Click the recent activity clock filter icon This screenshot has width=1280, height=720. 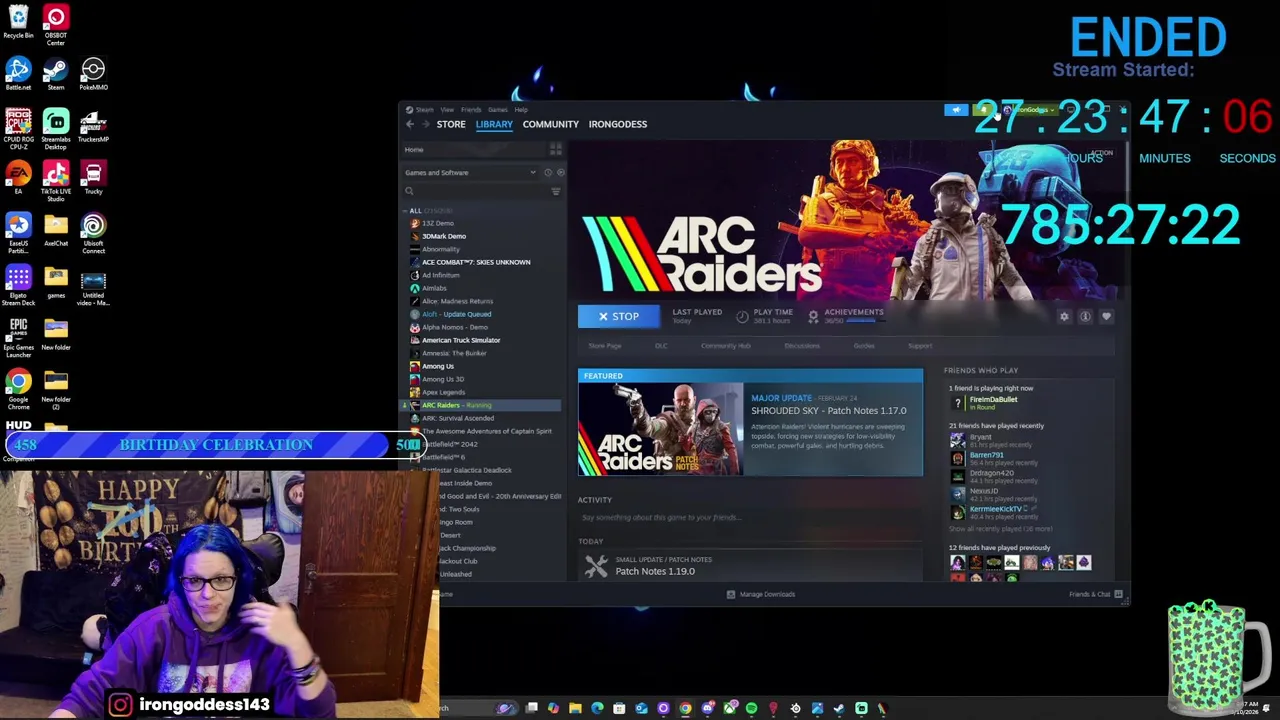point(547,172)
